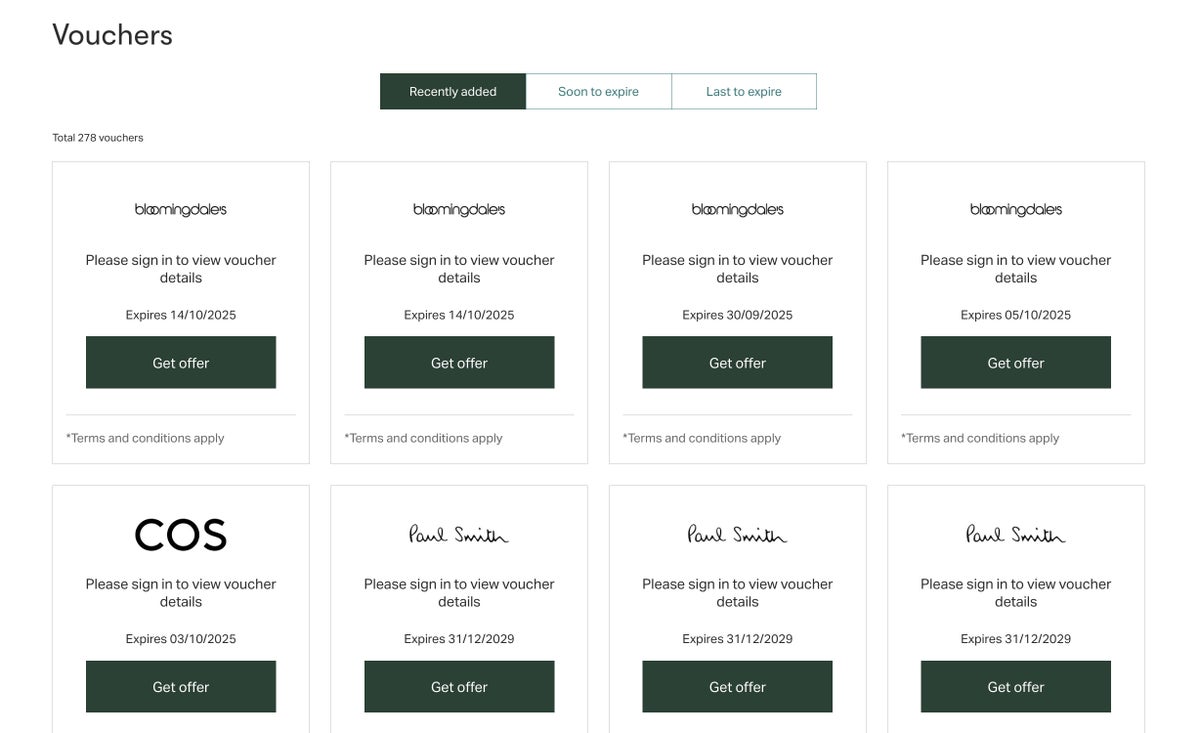Image resolution: width=1200 pixels, height=733 pixels.
Task: Open terms and conditions on 30/09/2025 voucher
Action: tap(702, 438)
